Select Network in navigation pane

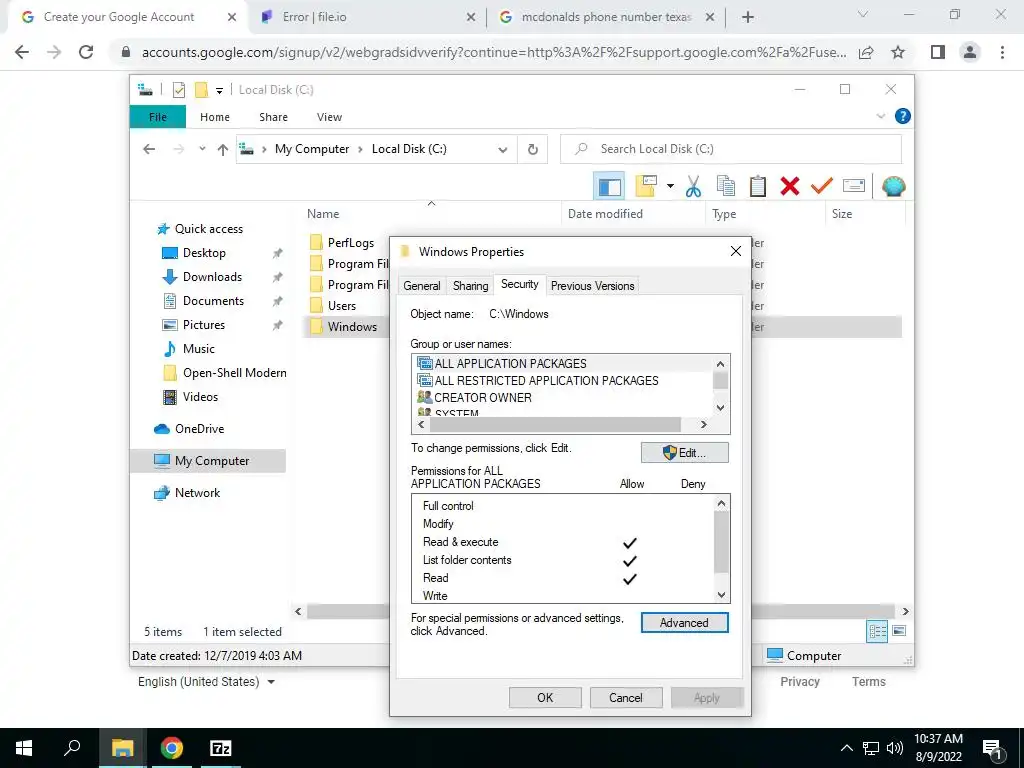pyautogui.click(x=197, y=493)
